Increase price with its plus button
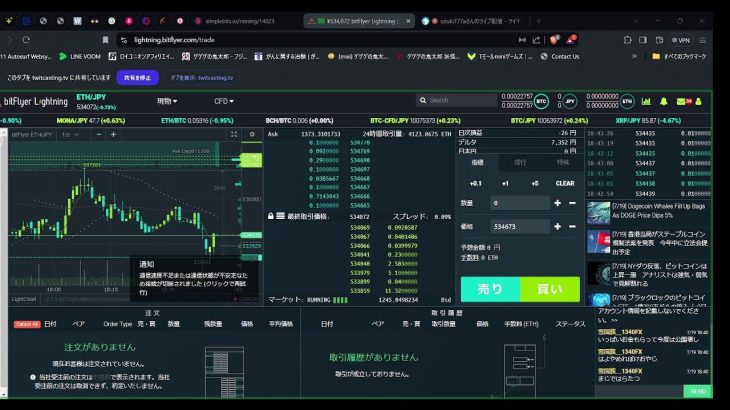The height and width of the screenshot is (410, 730). click(557, 226)
